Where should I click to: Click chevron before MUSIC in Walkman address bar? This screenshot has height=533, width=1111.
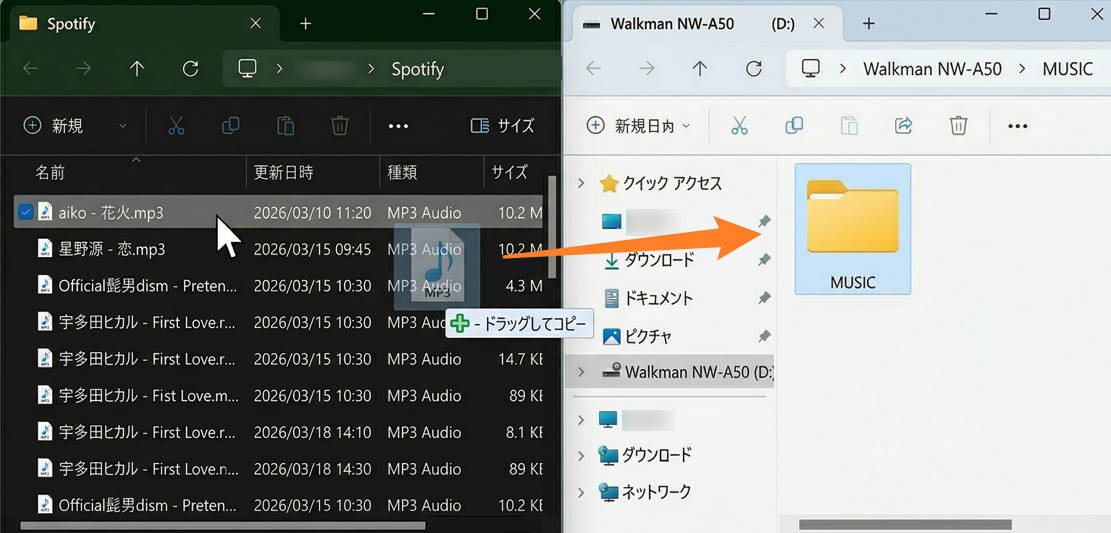pos(1022,69)
